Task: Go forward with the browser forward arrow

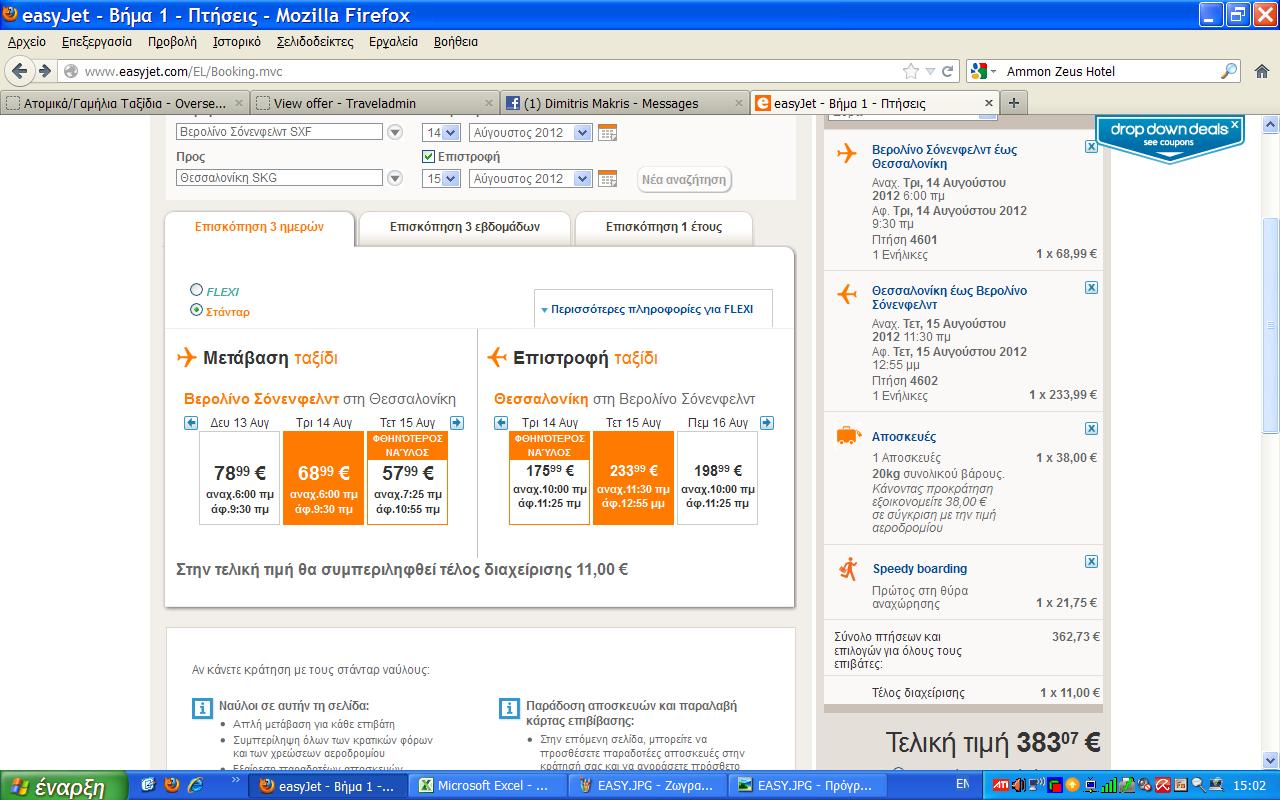Action: (44, 71)
